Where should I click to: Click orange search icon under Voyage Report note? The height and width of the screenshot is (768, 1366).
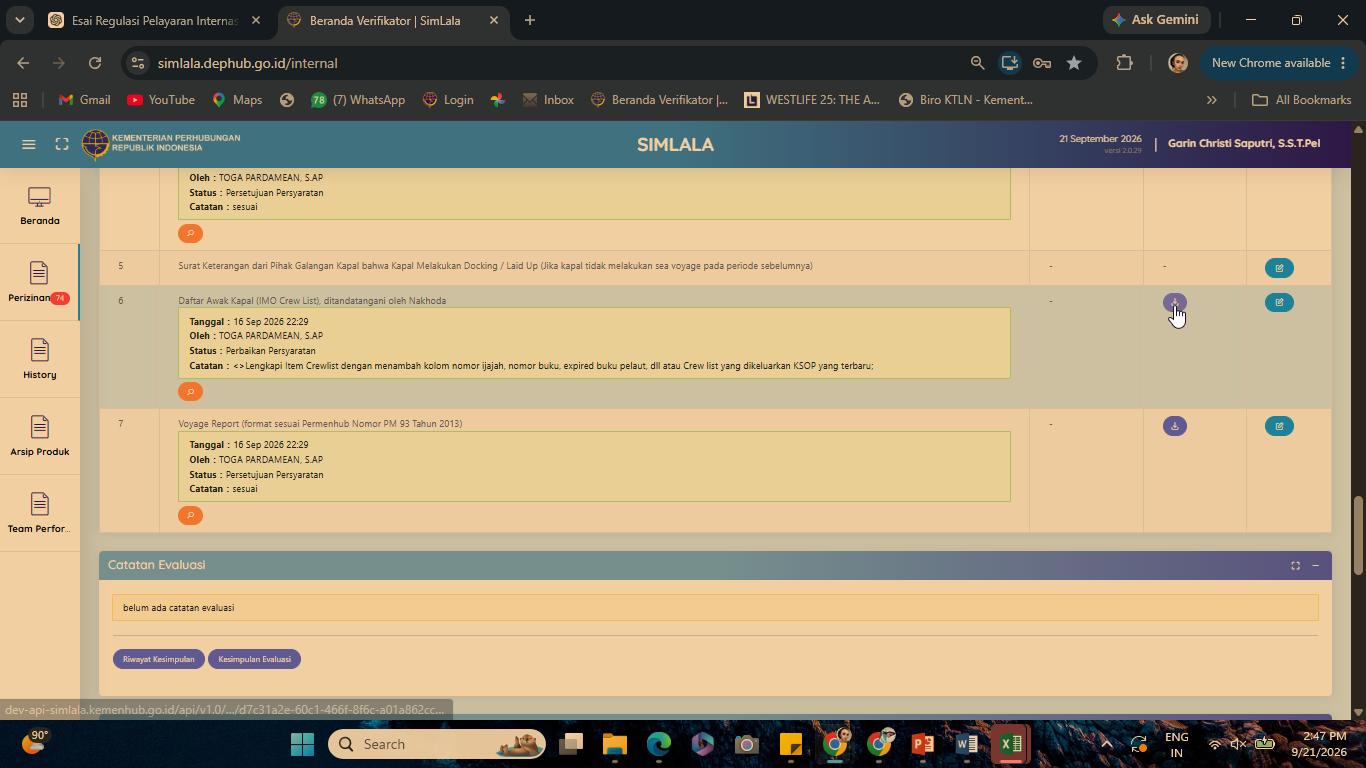pyautogui.click(x=190, y=515)
